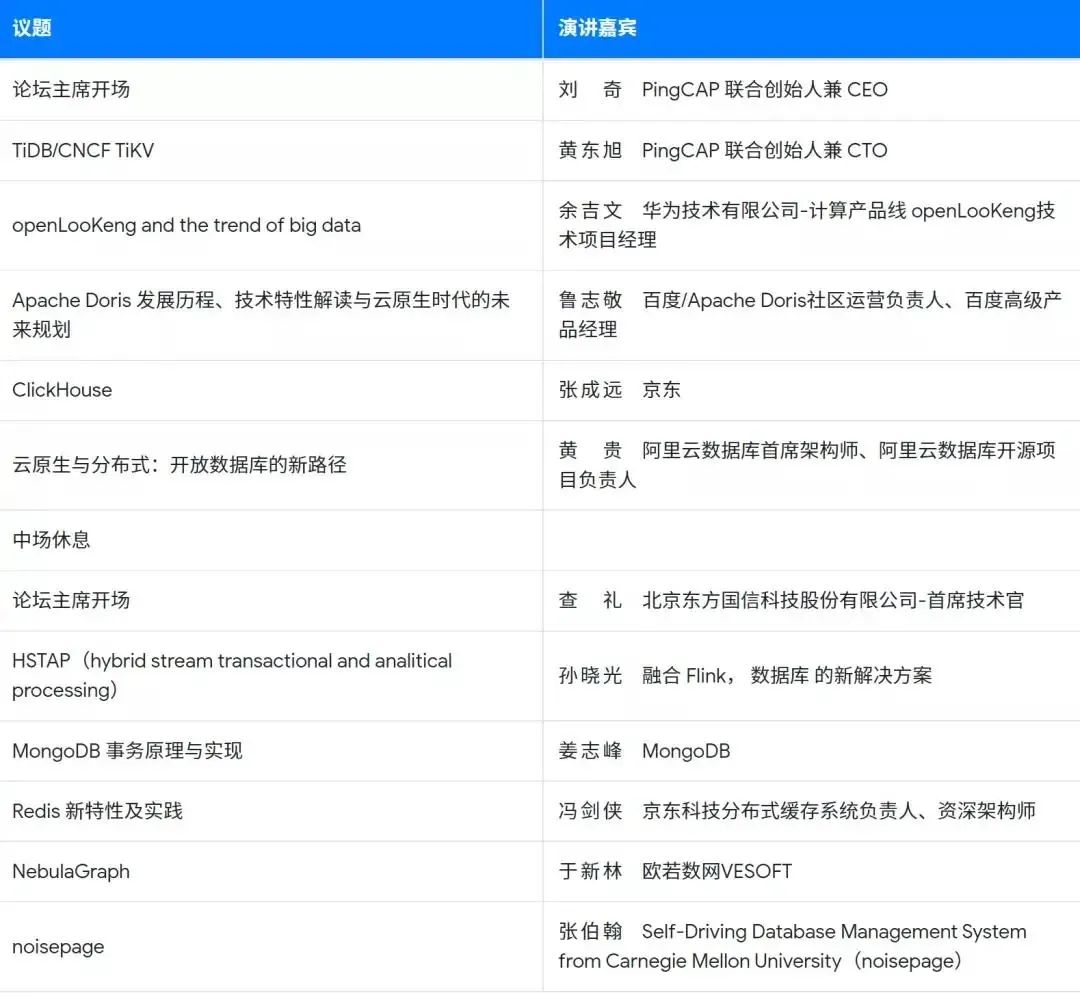
Task: Select the first 论坛主席开场 cell beside 刘奇
Action: pos(271,90)
